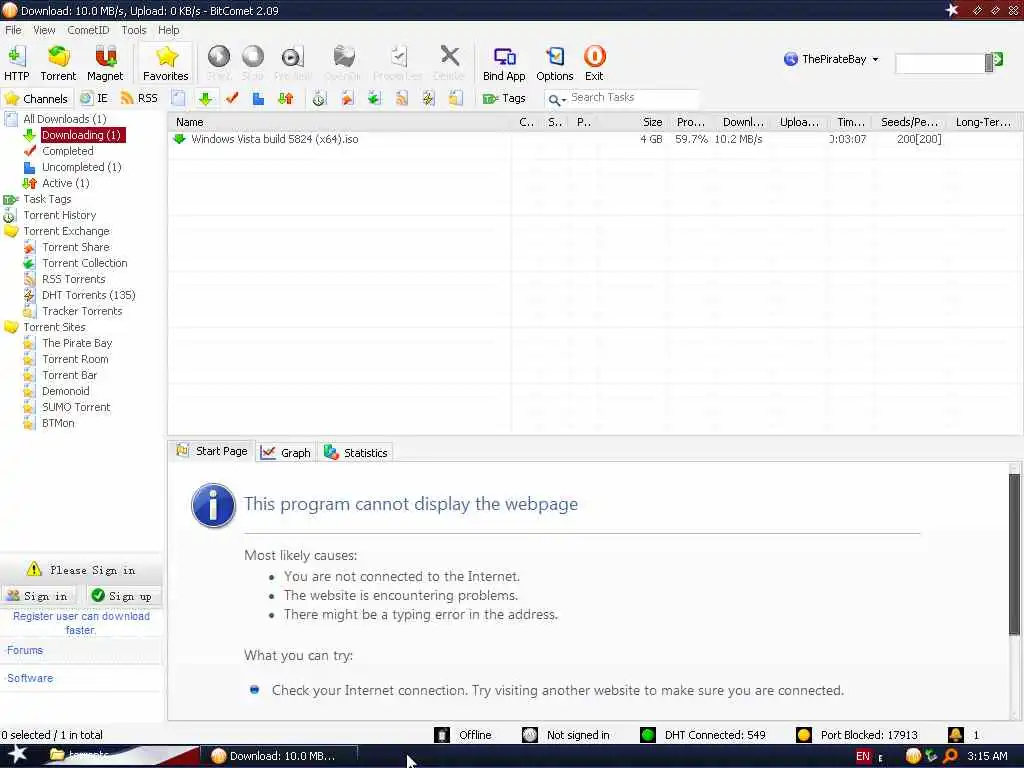The image size is (1024, 768).
Task: Open the View menu
Action: coord(44,30)
